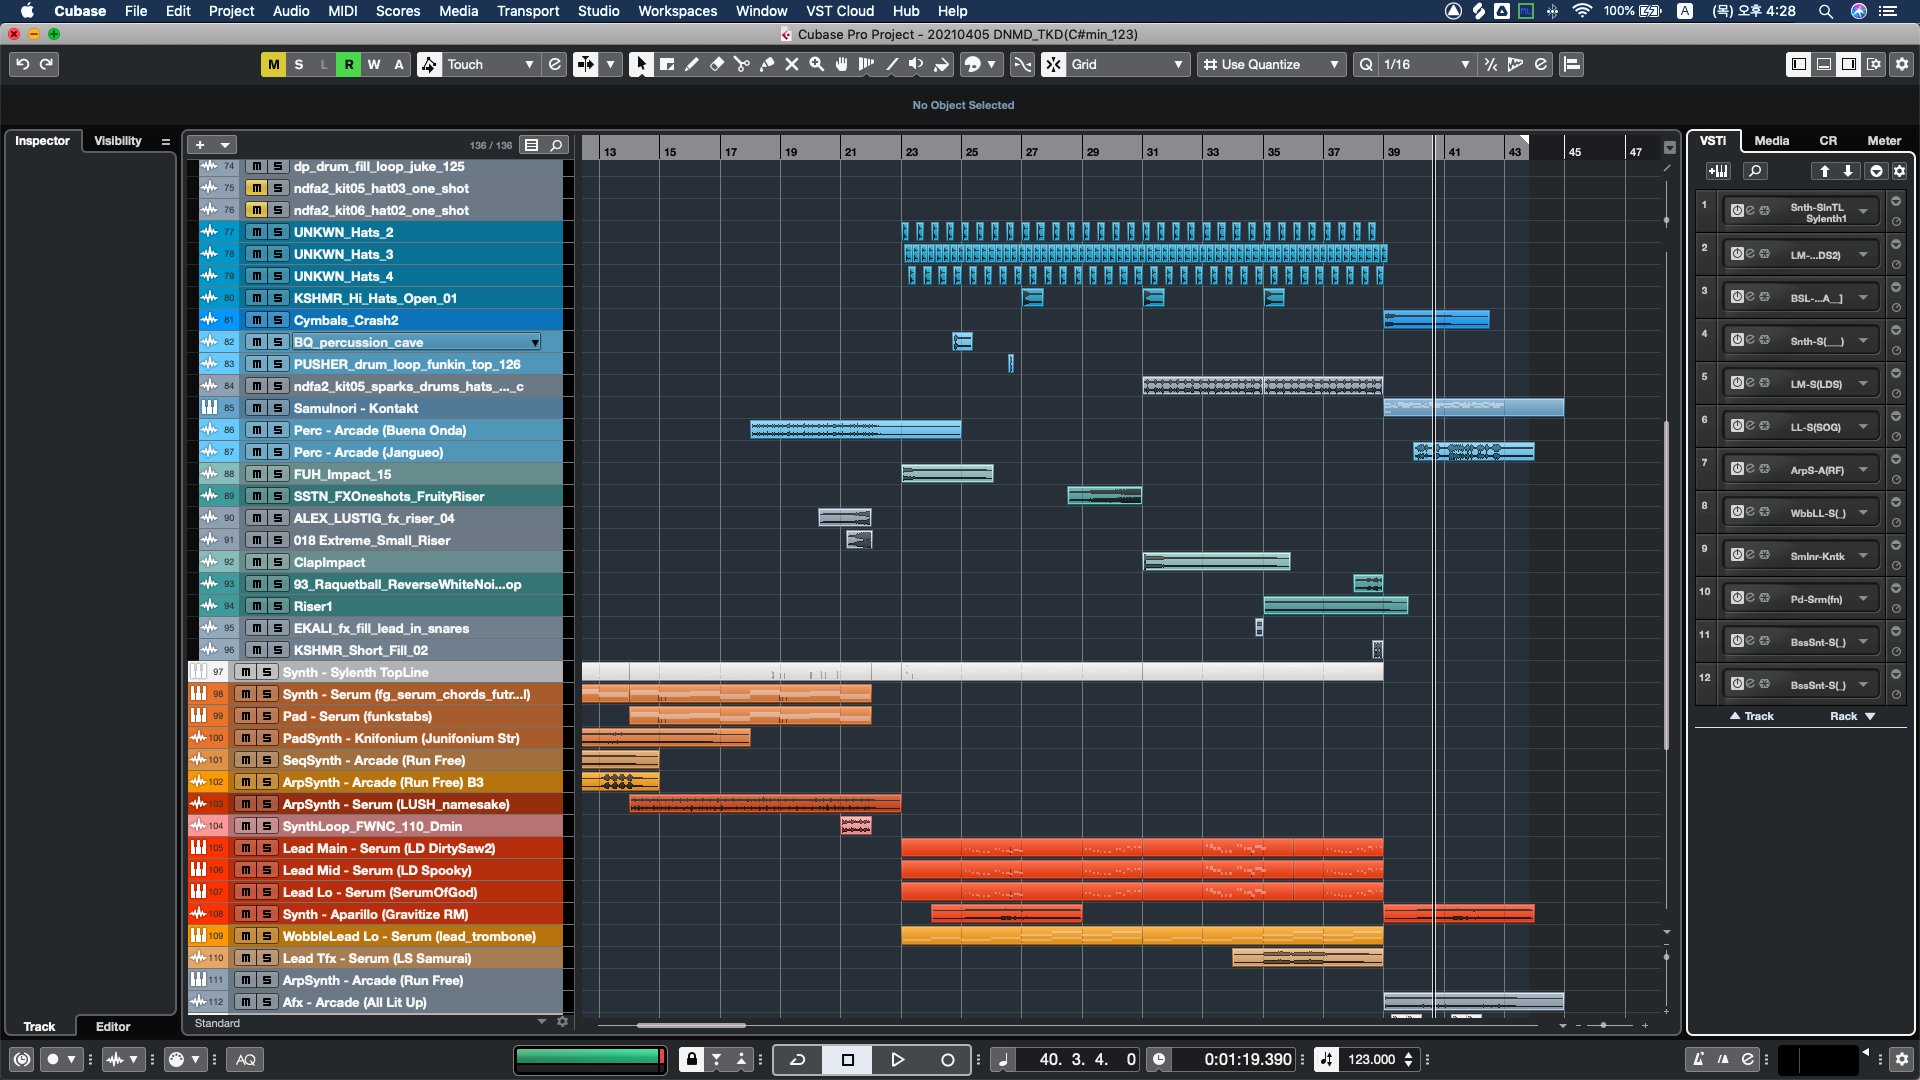The width and height of the screenshot is (1920, 1080).
Task: Select the Glue tool
Action: [x=766, y=64]
